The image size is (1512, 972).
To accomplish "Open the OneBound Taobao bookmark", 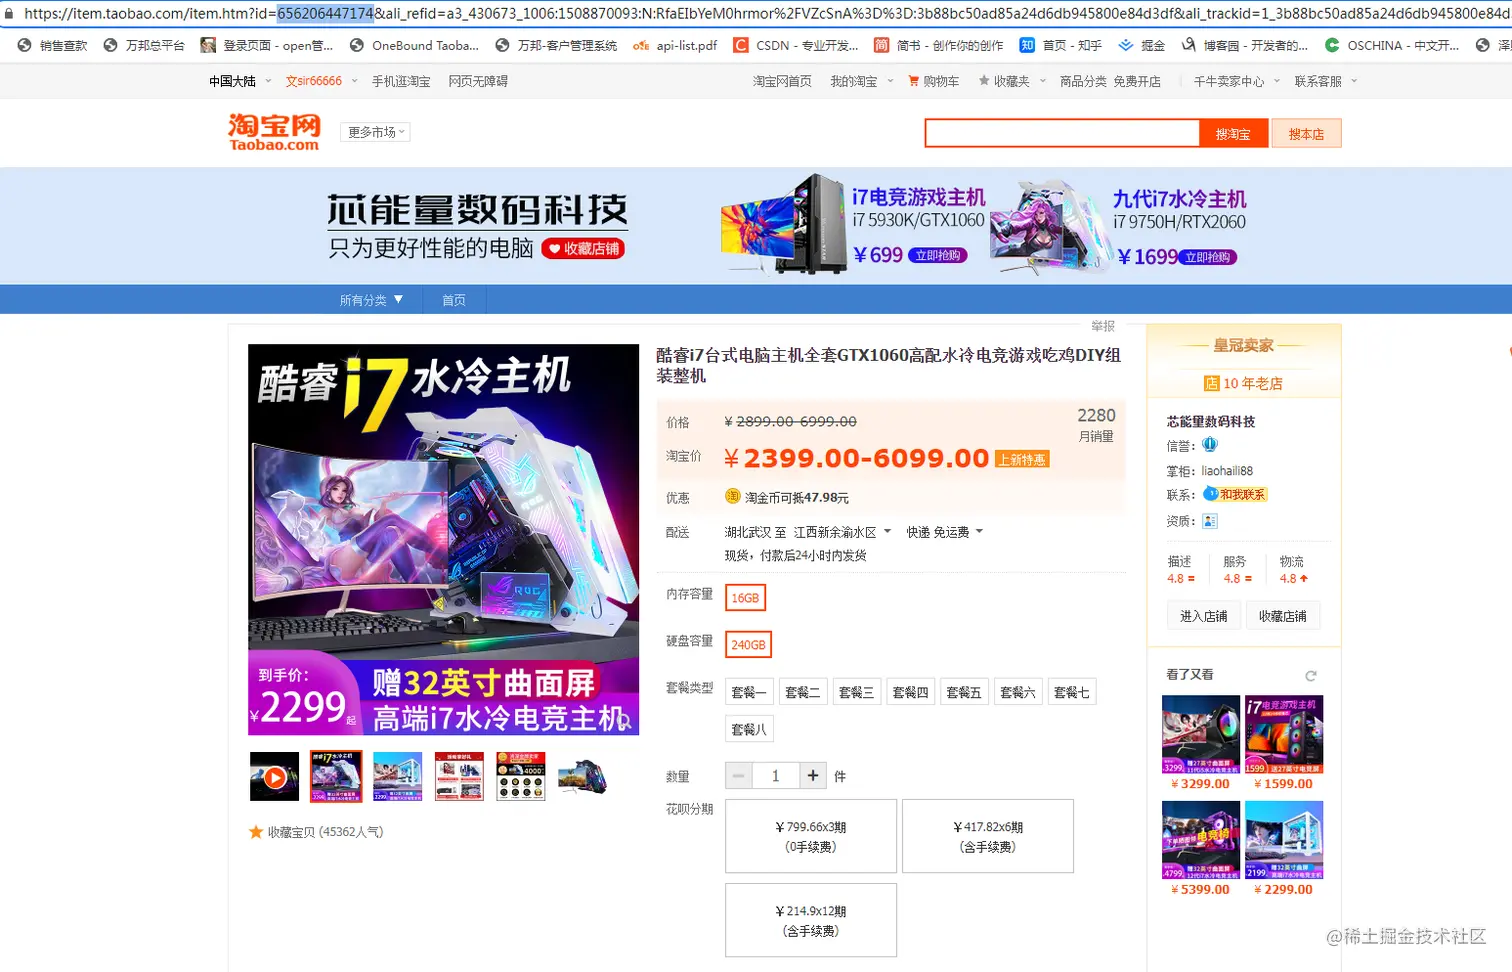I will (414, 46).
